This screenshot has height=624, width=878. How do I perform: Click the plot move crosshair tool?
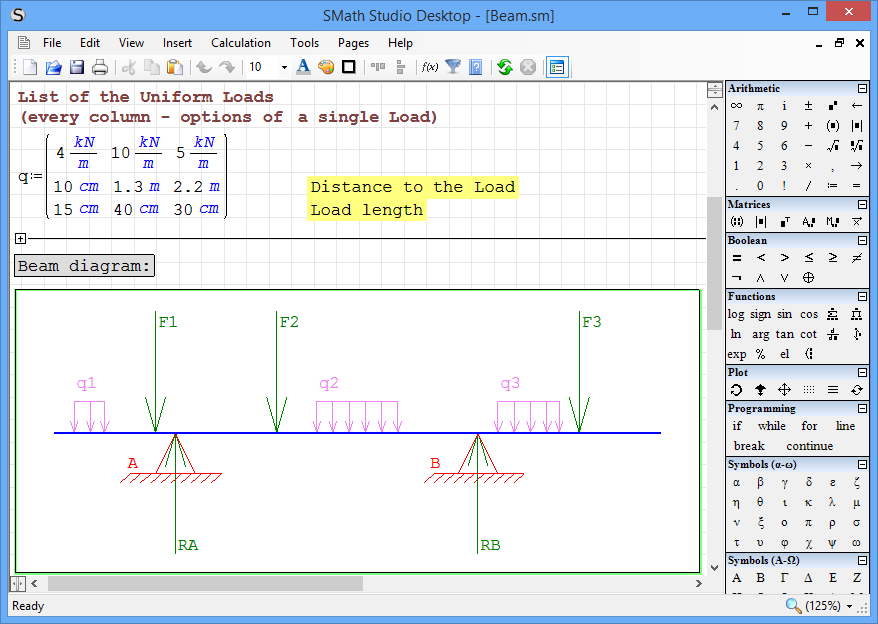pyautogui.click(x=784, y=390)
